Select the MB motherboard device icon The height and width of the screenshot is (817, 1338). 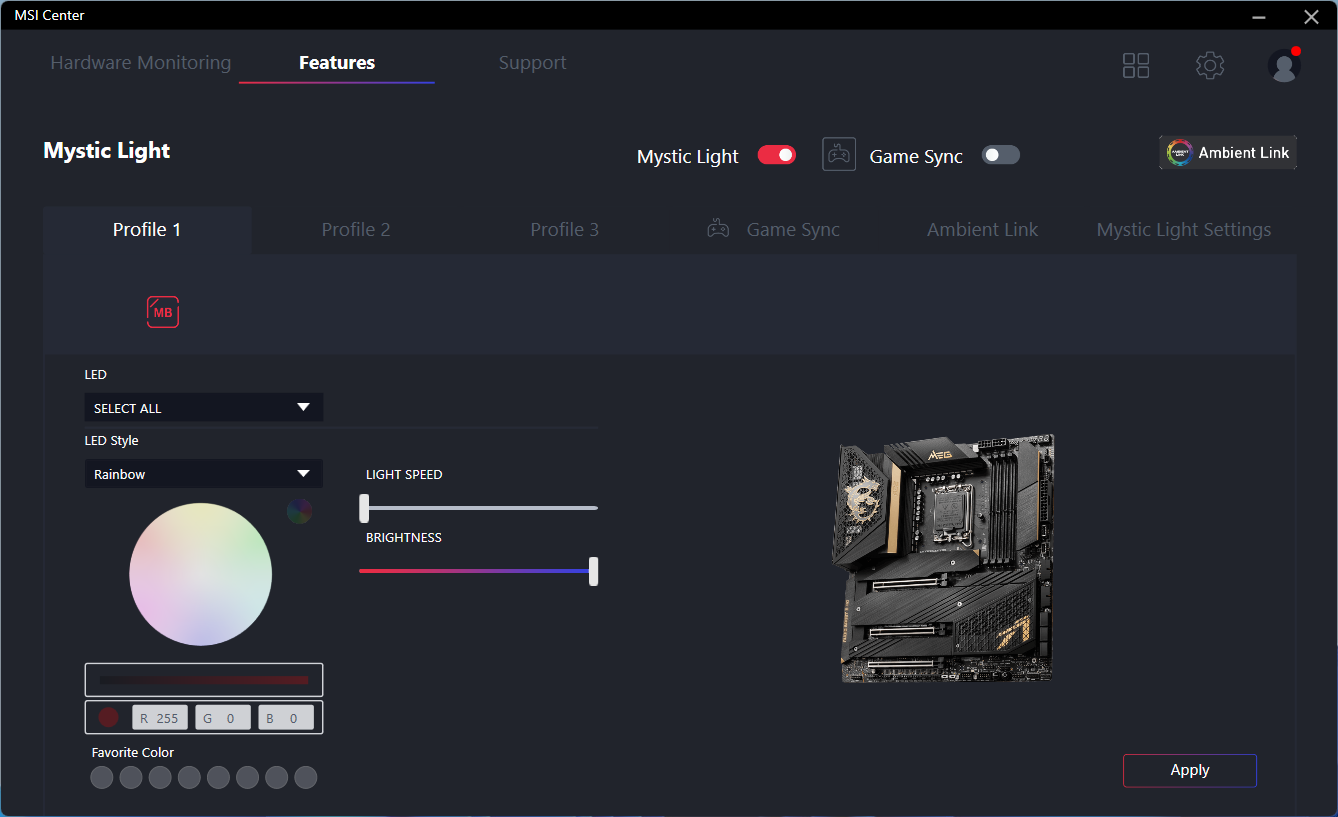(163, 312)
